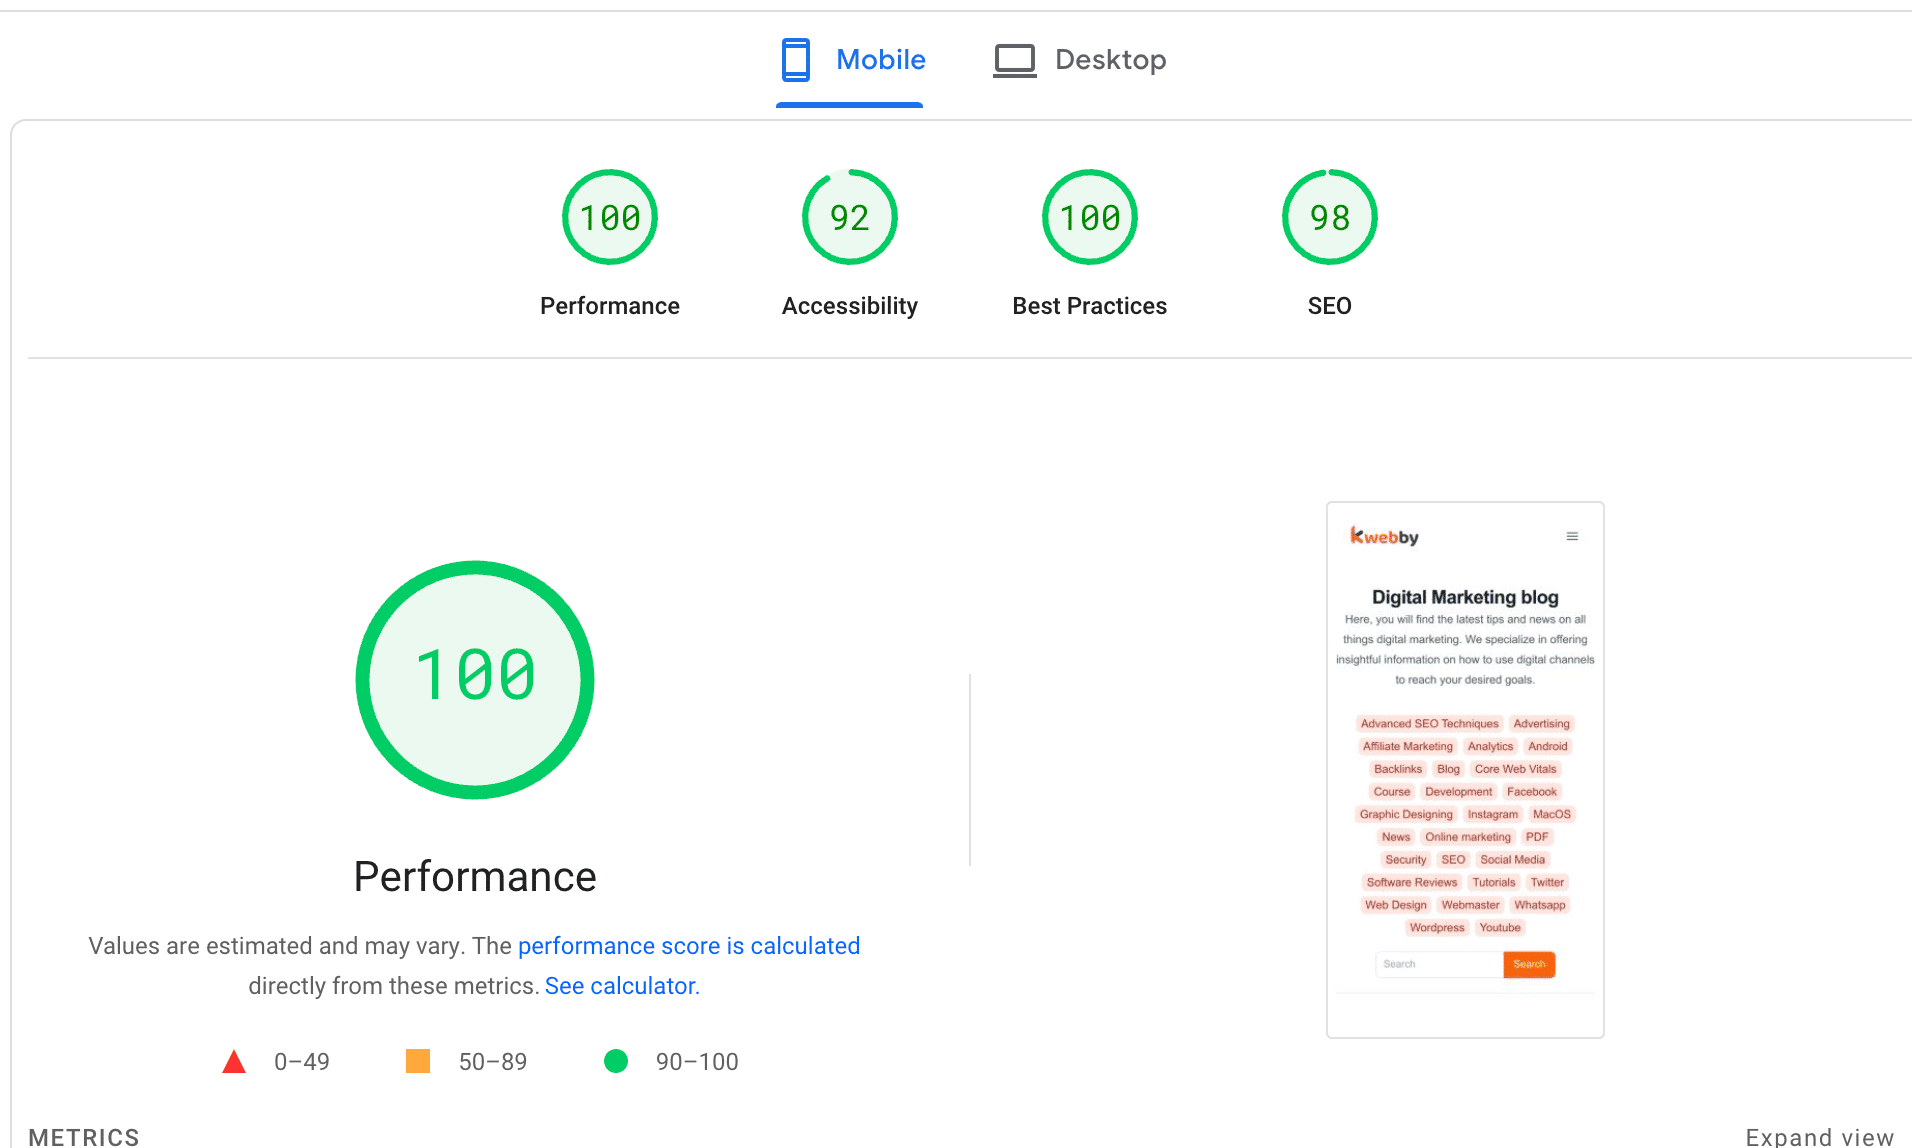Open the hamburger menu in page preview
The width and height of the screenshot is (1912, 1148).
coord(1572,537)
